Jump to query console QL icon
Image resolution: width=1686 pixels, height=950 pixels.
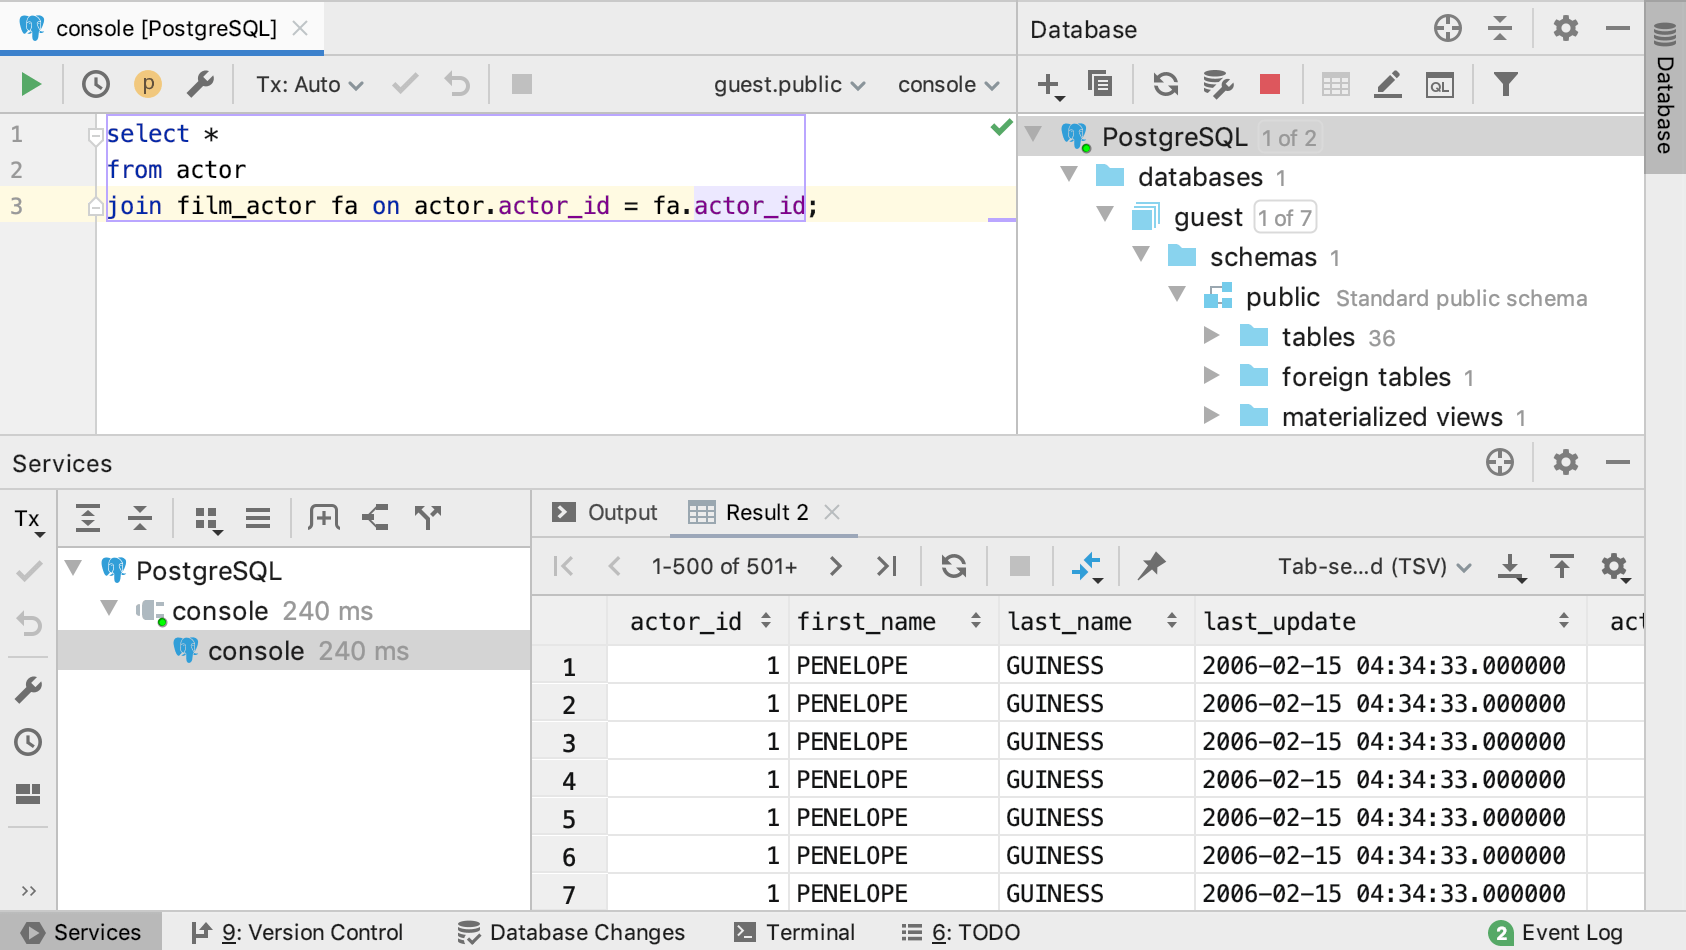tap(1440, 85)
